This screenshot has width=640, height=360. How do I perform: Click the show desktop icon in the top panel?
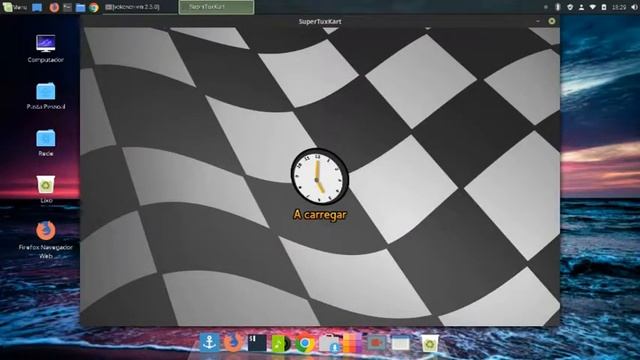(x=37, y=7)
